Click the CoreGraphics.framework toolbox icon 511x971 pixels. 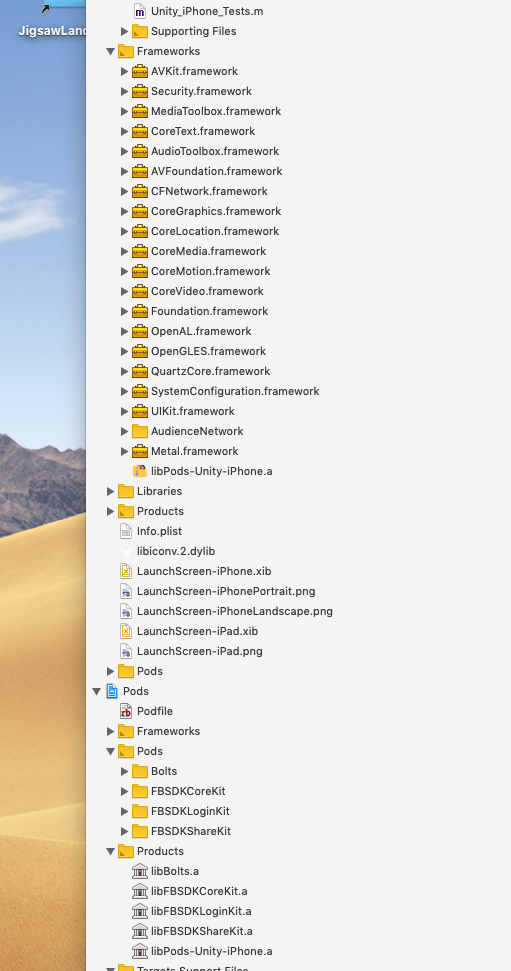tap(140, 211)
